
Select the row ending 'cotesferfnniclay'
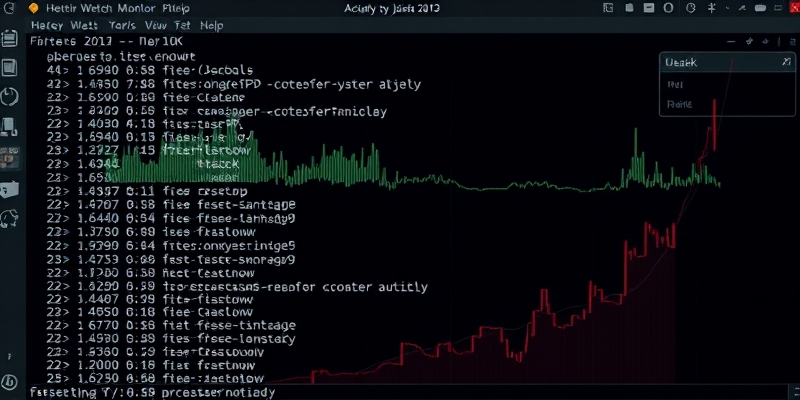tap(216, 111)
